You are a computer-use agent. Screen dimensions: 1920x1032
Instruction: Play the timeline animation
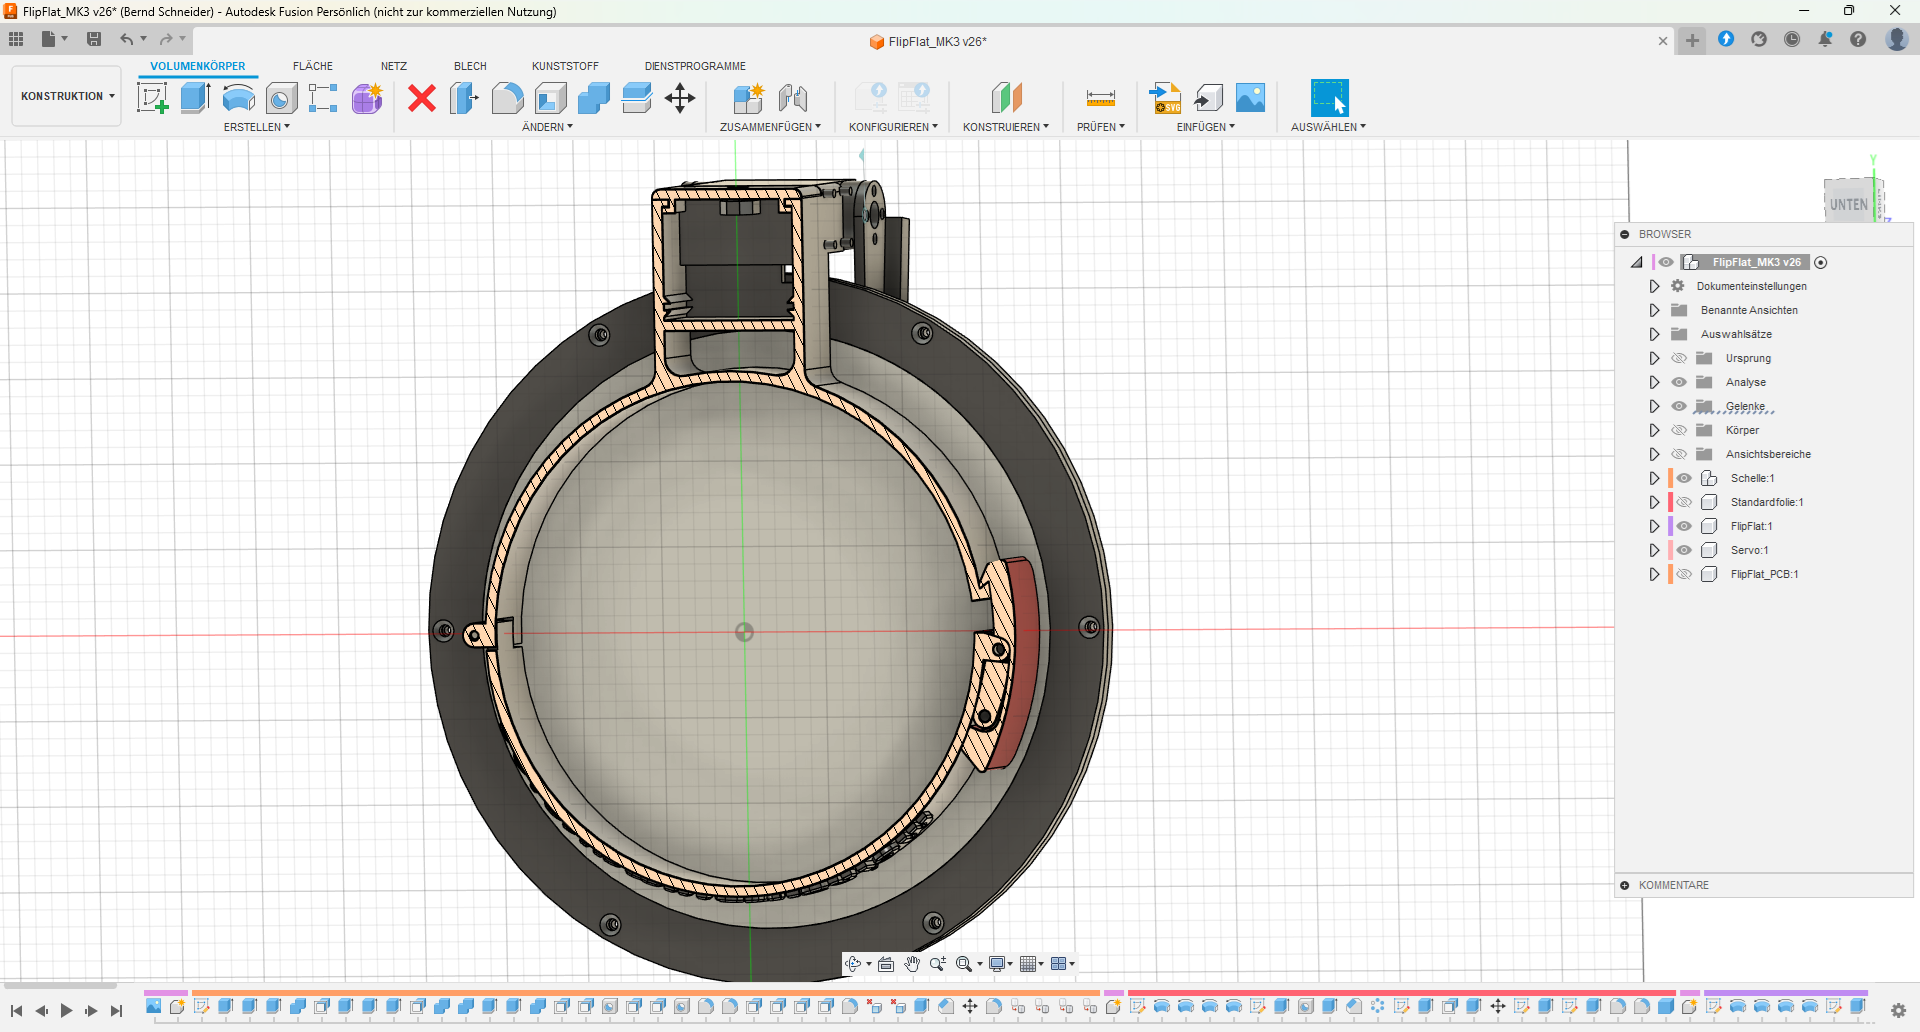[66, 1011]
